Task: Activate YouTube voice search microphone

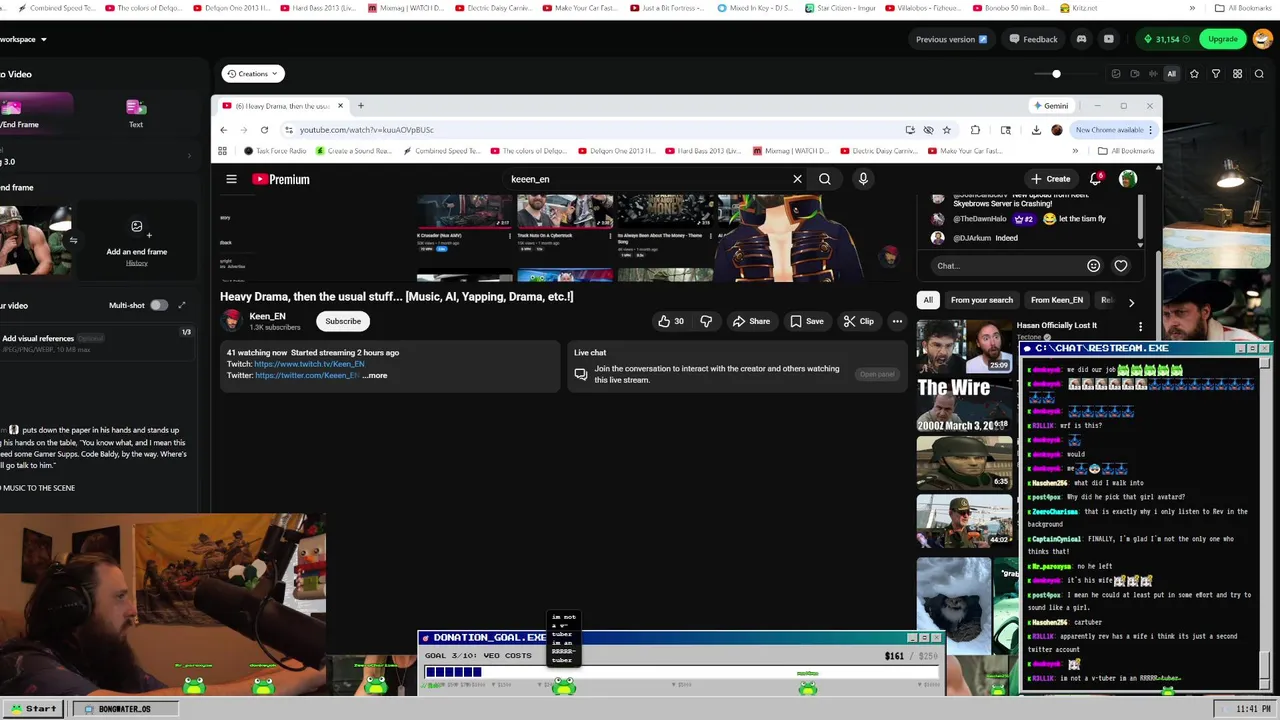Action: coord(863,179)
